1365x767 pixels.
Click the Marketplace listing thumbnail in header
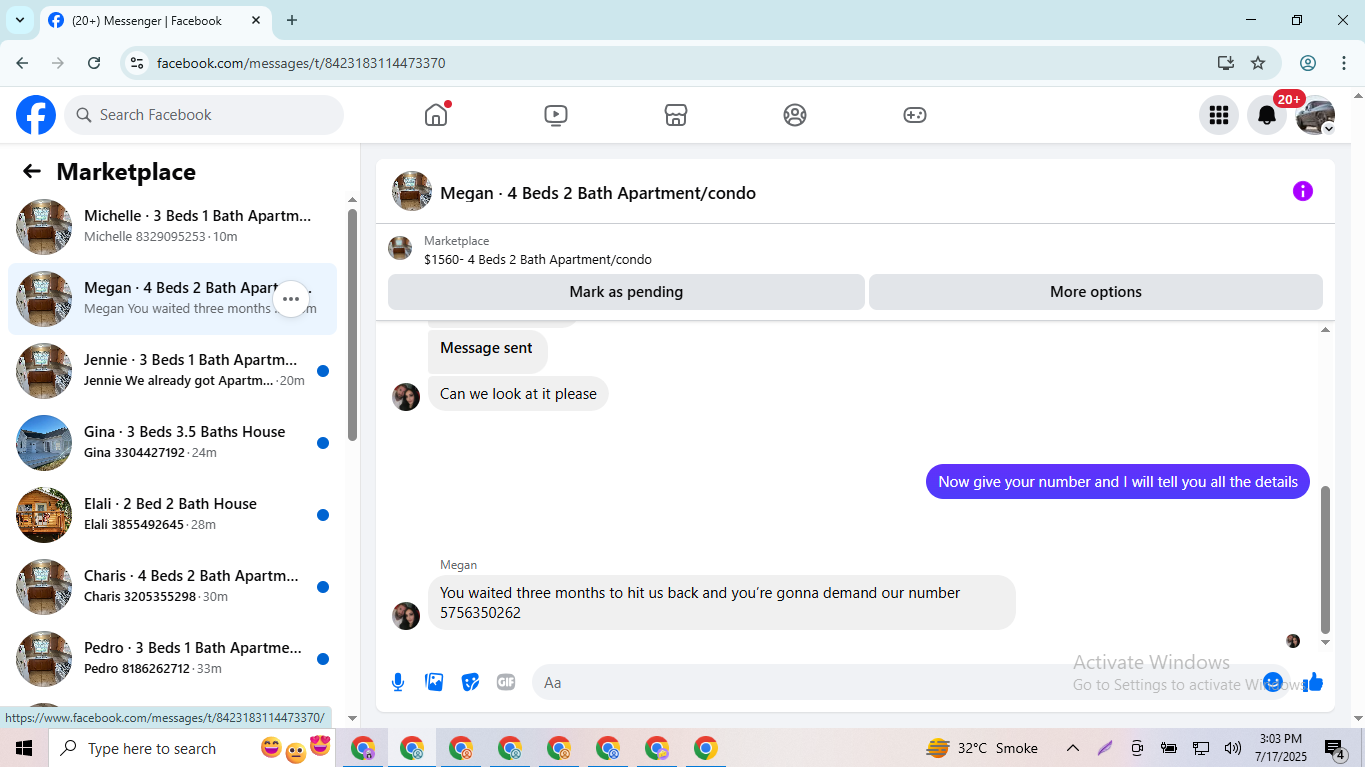[x=400, y=248]
